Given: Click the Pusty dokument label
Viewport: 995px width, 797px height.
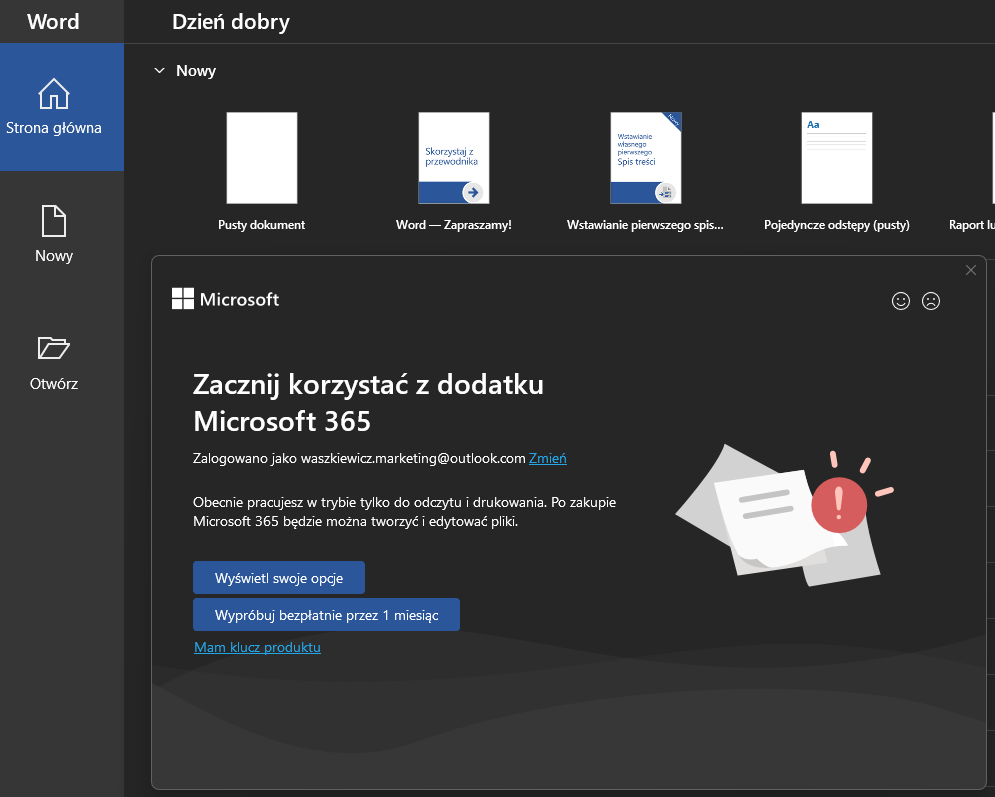Looking at the screenshot, I should [x=261, y=225].
